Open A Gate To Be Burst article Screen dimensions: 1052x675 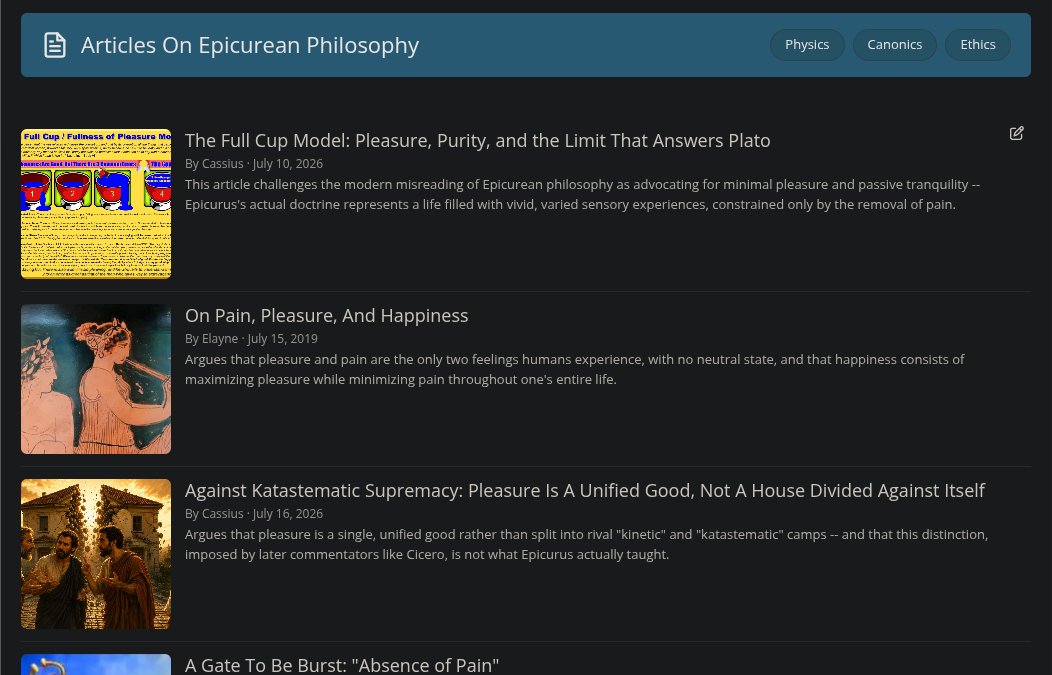click(341, 666)
